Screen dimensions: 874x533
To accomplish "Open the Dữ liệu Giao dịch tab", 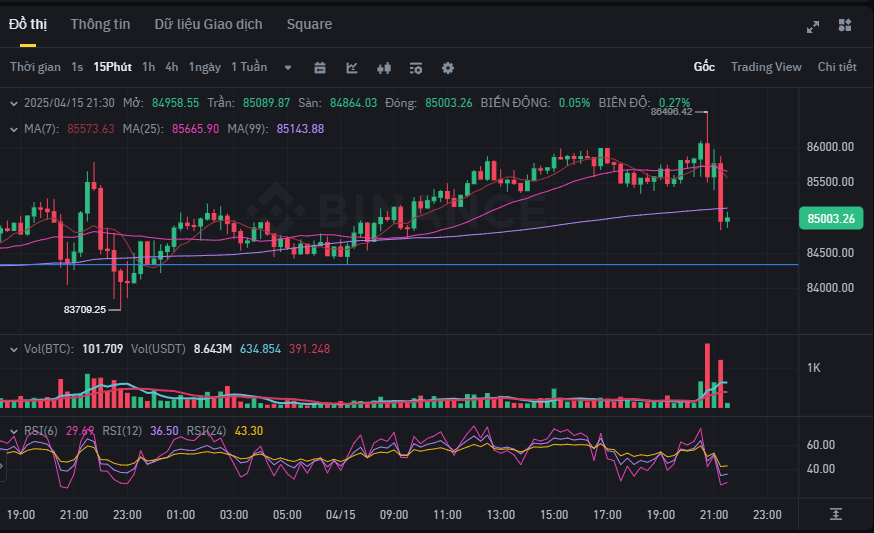I will tap(208, 24).
